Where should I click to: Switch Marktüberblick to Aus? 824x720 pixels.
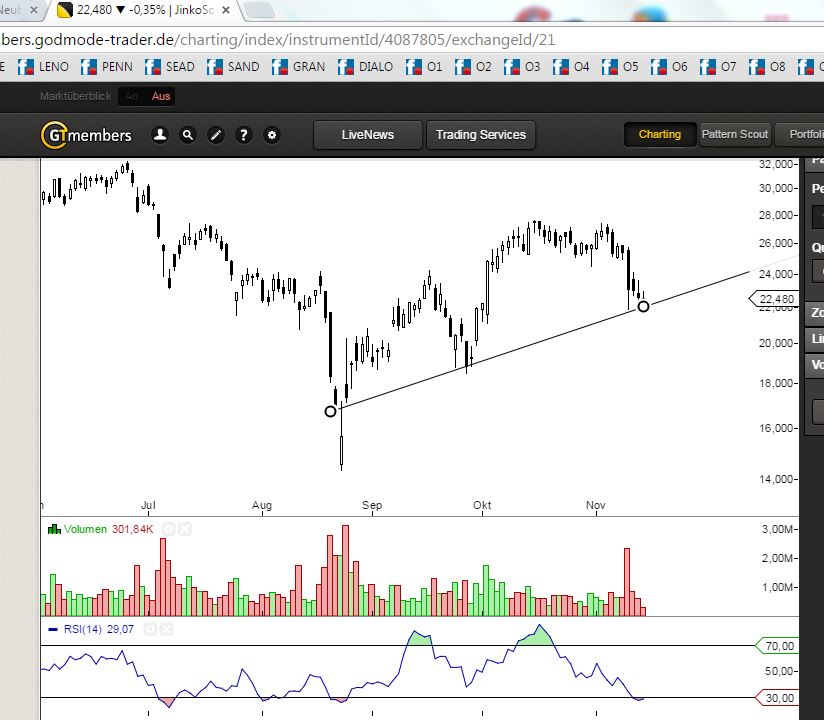click(x=161, y=96)
